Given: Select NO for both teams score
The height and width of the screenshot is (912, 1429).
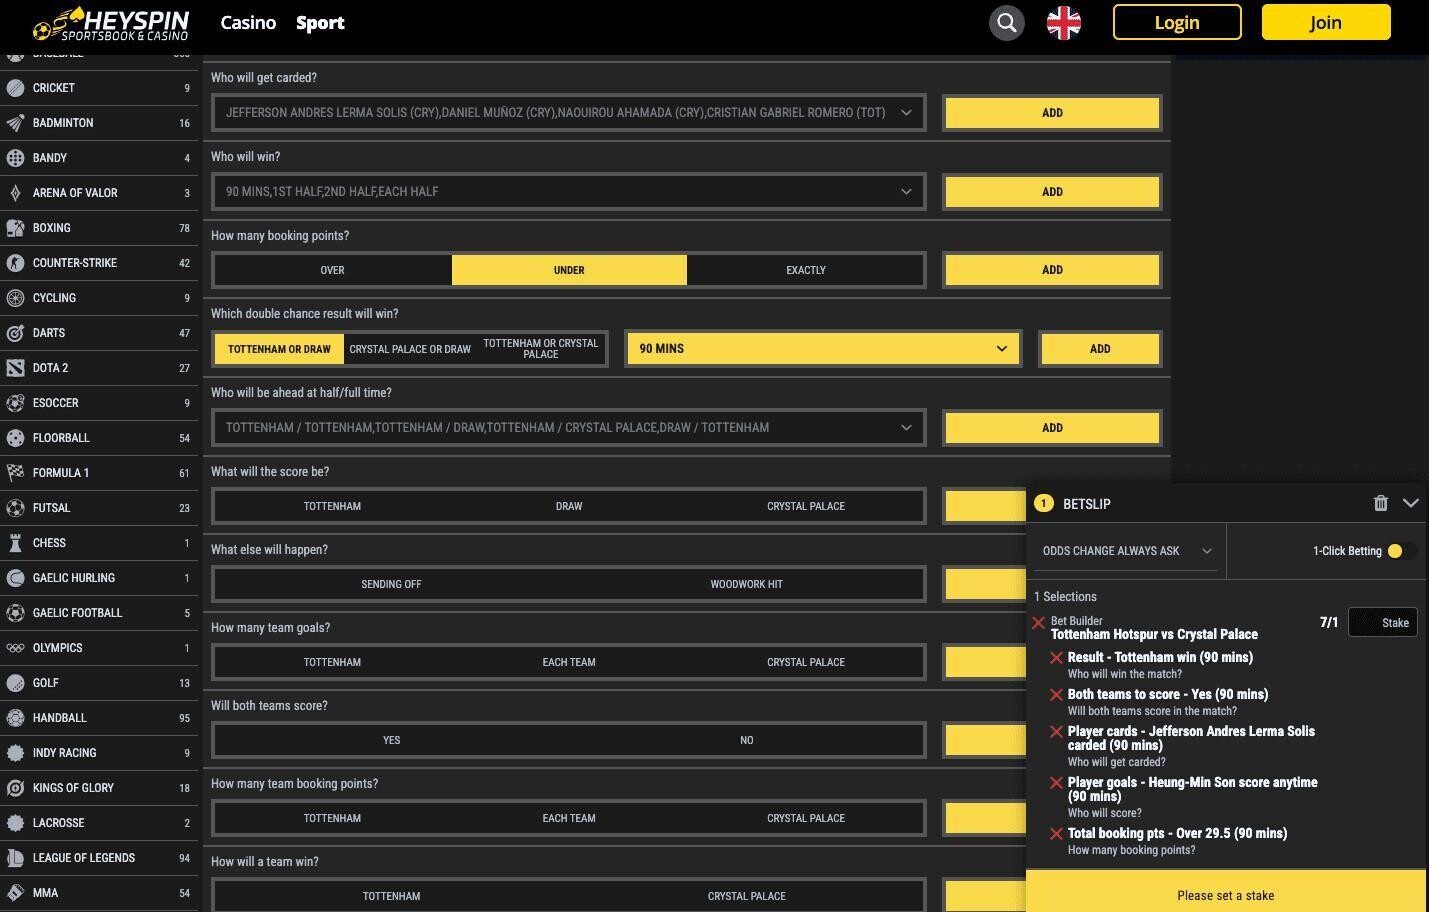Looking at the screenshot, I should pos(746,740).
